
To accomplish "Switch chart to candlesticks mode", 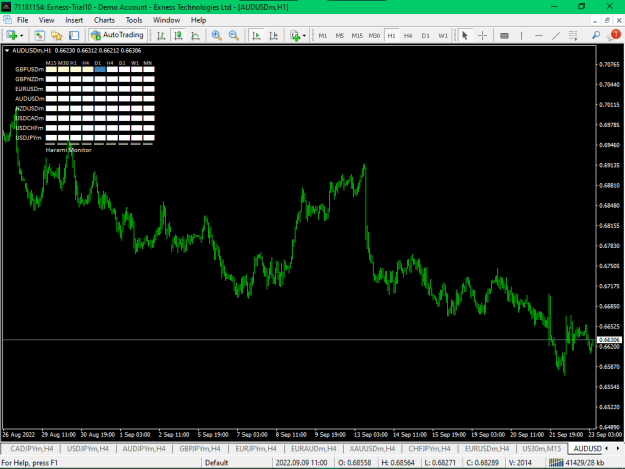I will pyautogui.click(x=178, y=35).
